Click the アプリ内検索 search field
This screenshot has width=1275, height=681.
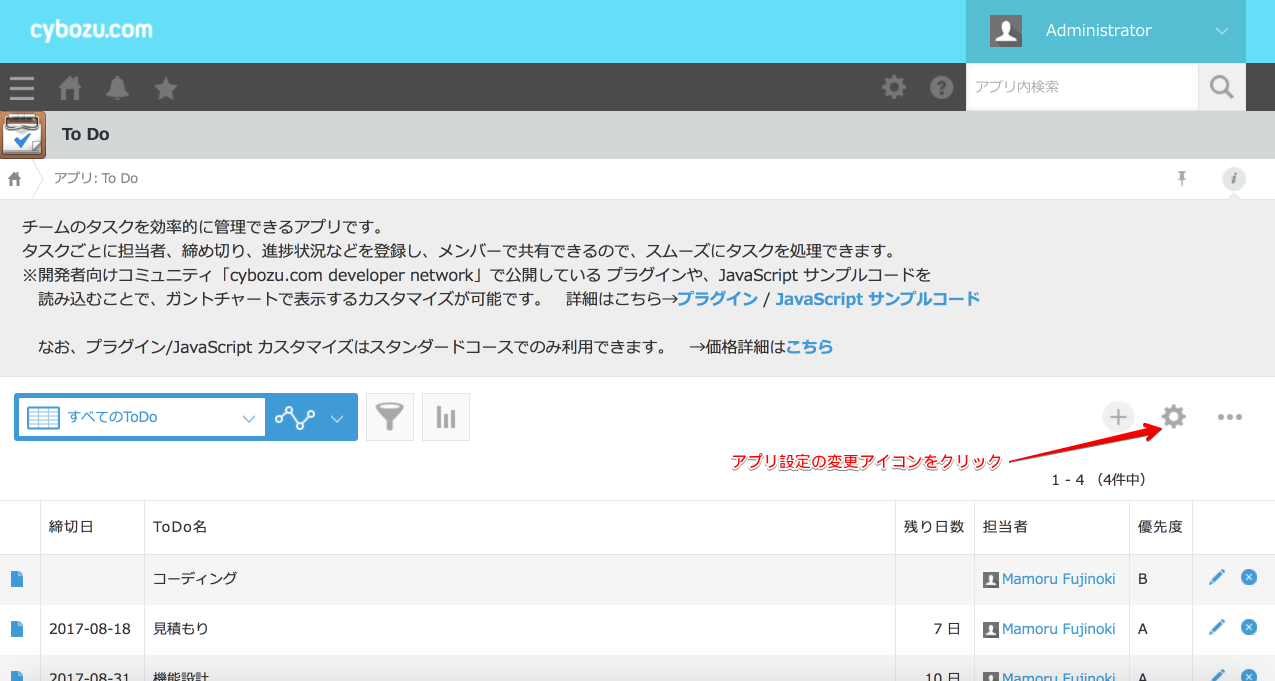1080,87
